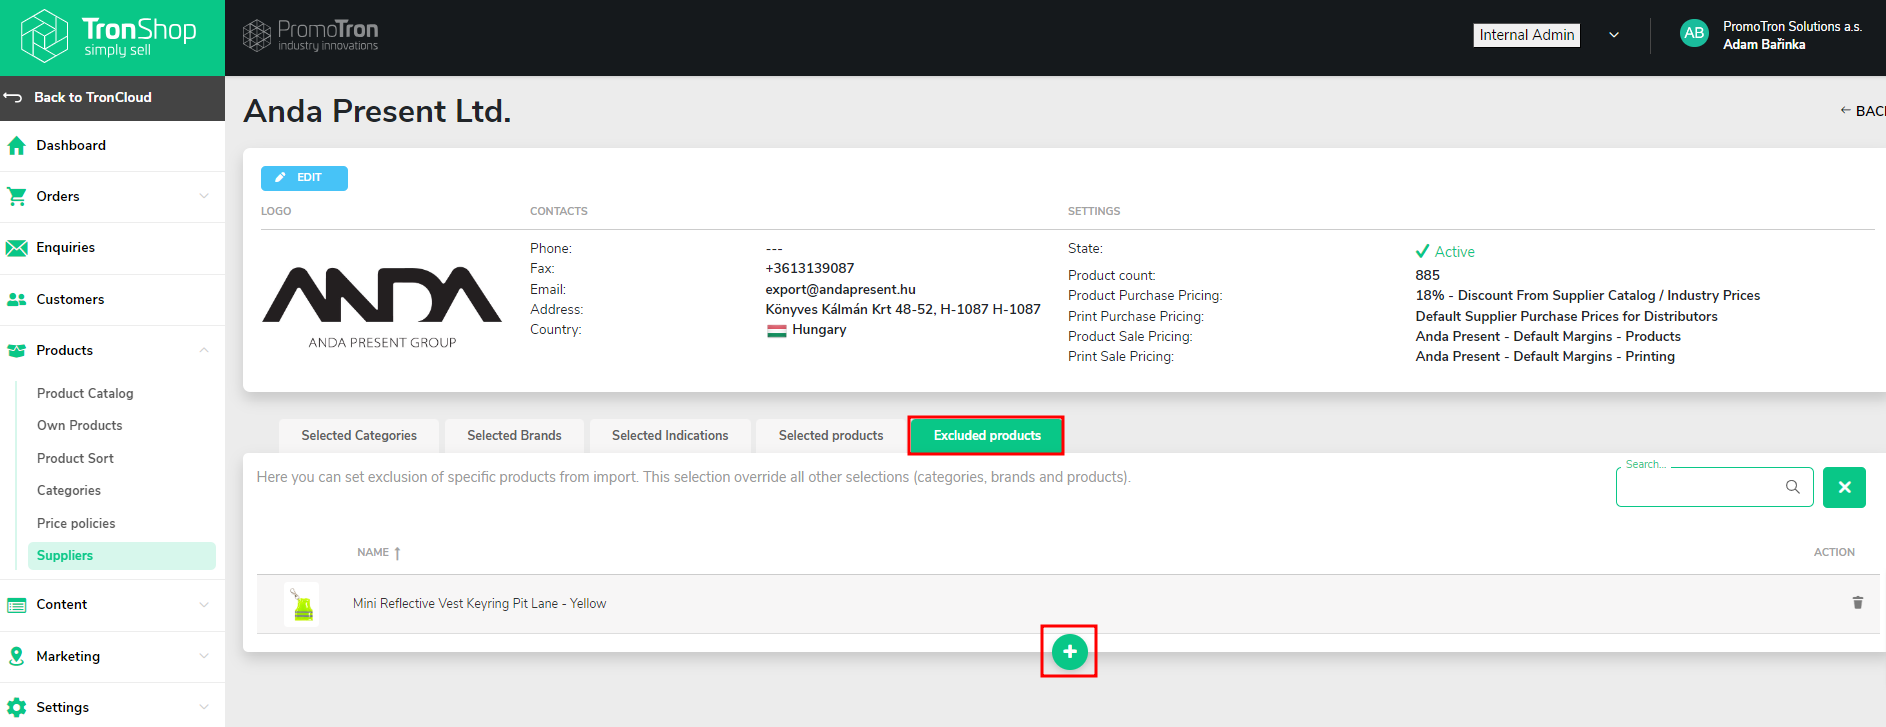Screen dimensions: 1886x727
Task: Delete Mini Reflective Vest Keyring row
Action: 1857,603
